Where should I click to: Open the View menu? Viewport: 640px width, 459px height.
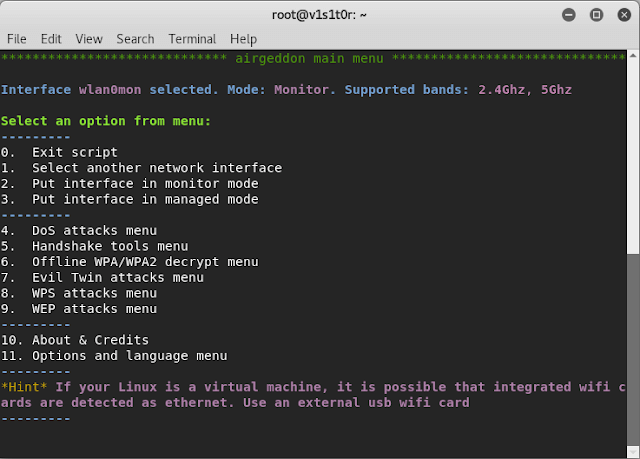coord(89,38)
